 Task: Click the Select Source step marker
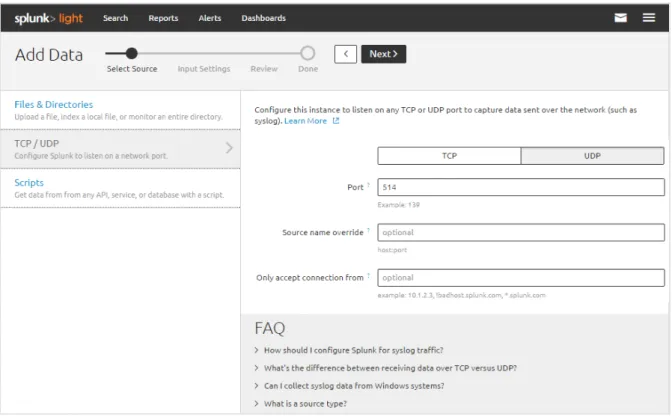click(x=132, y=53)
